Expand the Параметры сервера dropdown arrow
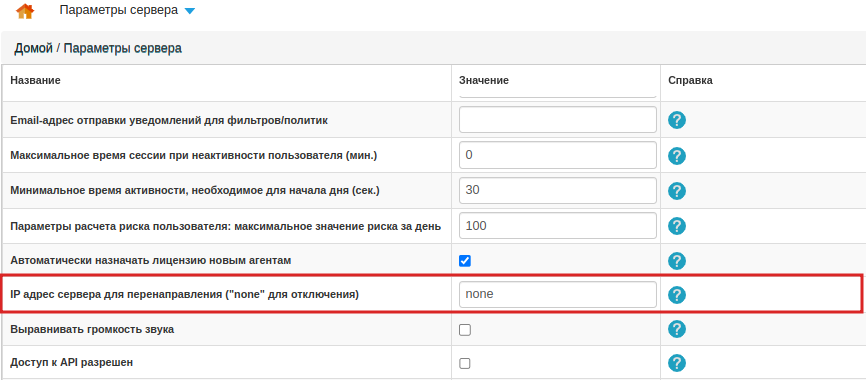Image resolution: width=866 pixels, height=380 pixels. tap(189, 11)
